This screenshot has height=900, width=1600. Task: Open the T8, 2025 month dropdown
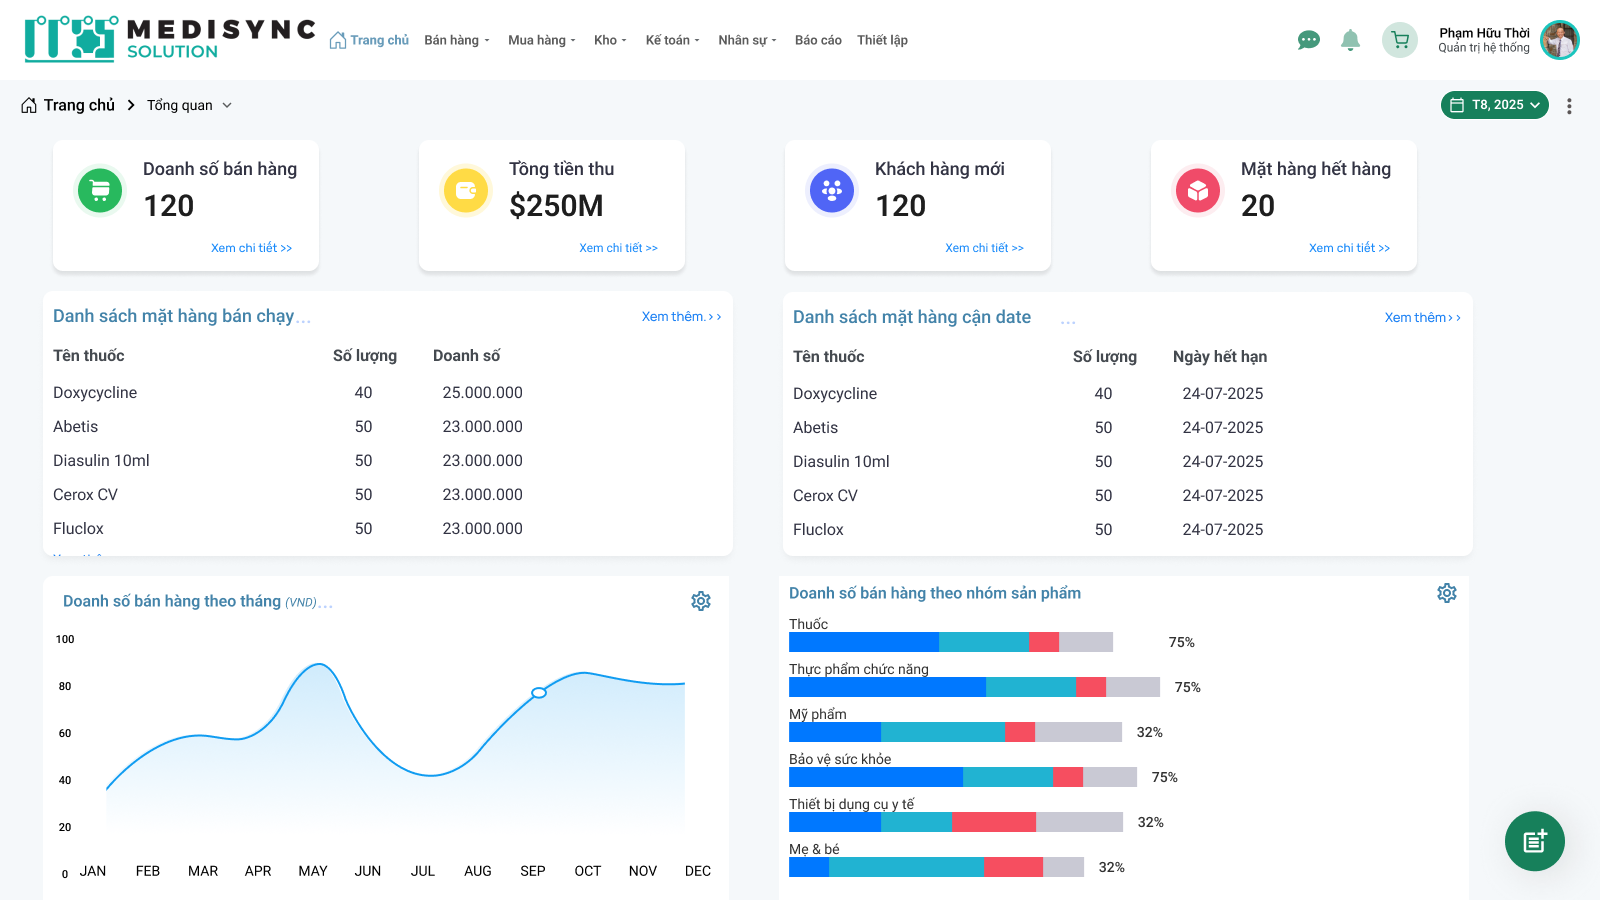[1495, 105]
